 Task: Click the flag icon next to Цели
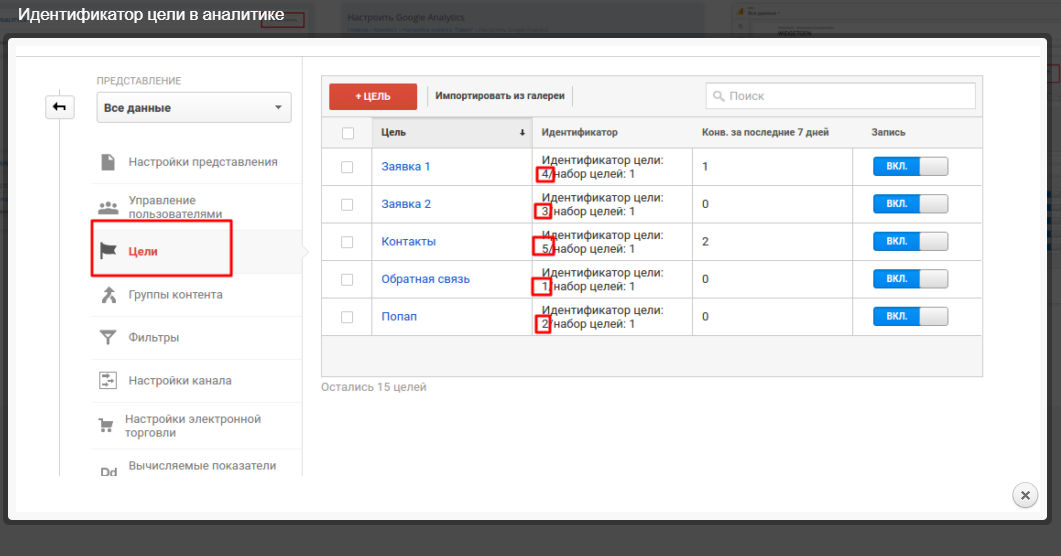coord(108,251)
